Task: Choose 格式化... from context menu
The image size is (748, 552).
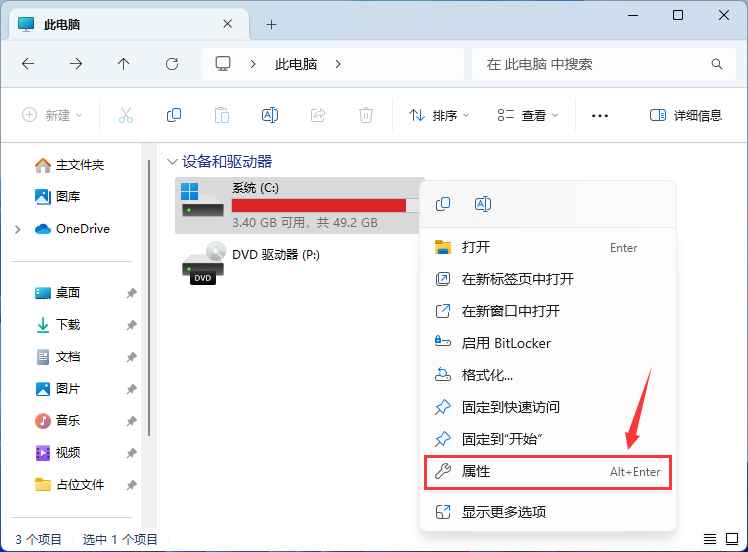Action: (x=548, y=375)
